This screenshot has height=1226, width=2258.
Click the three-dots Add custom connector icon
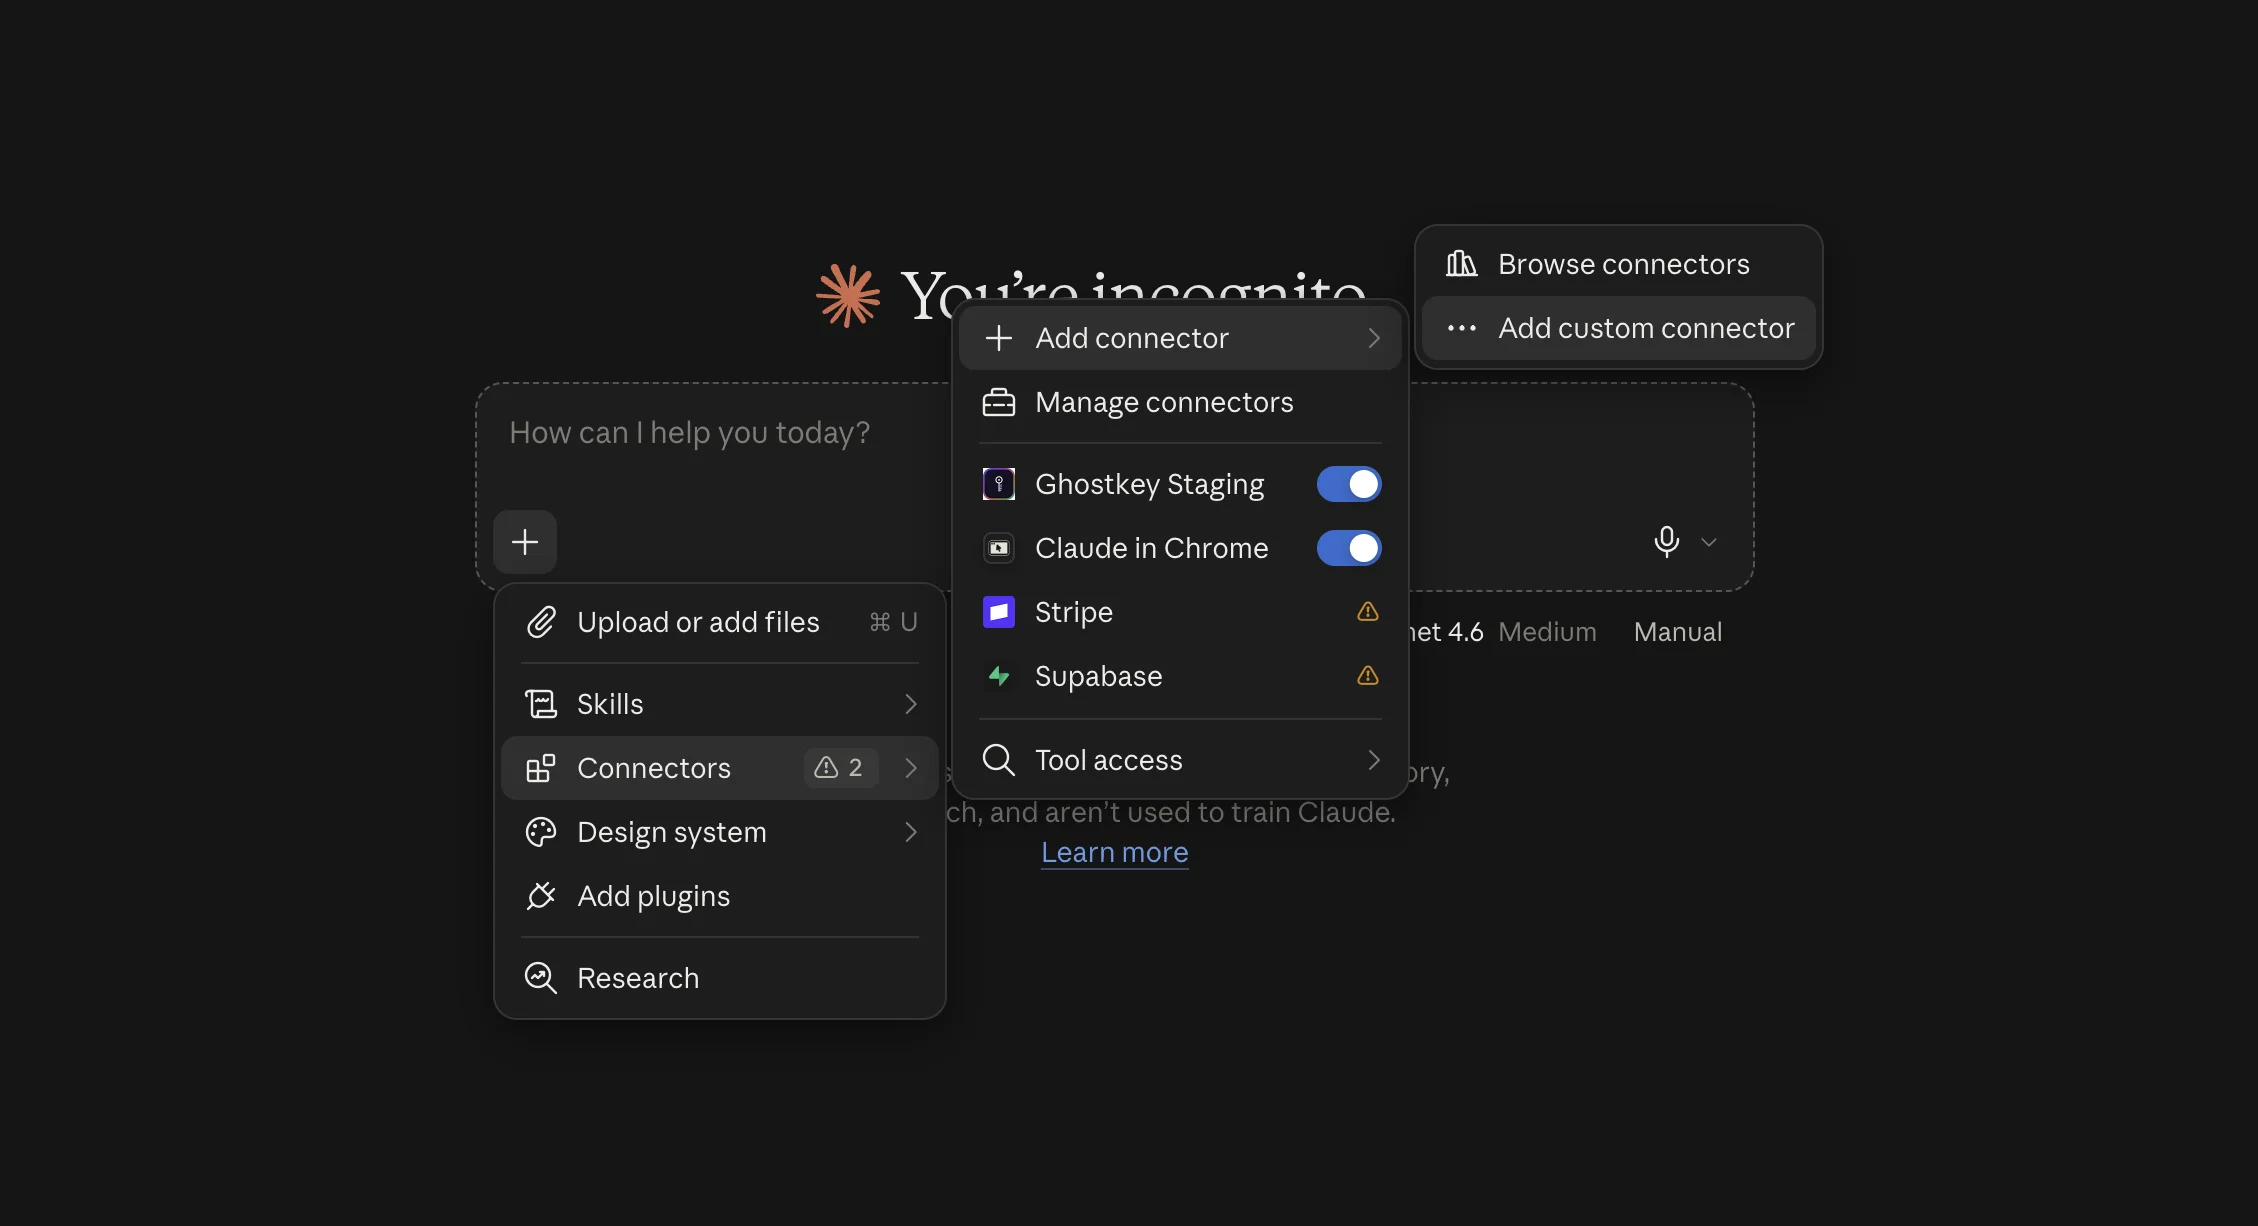click(x=1461, y=328)
